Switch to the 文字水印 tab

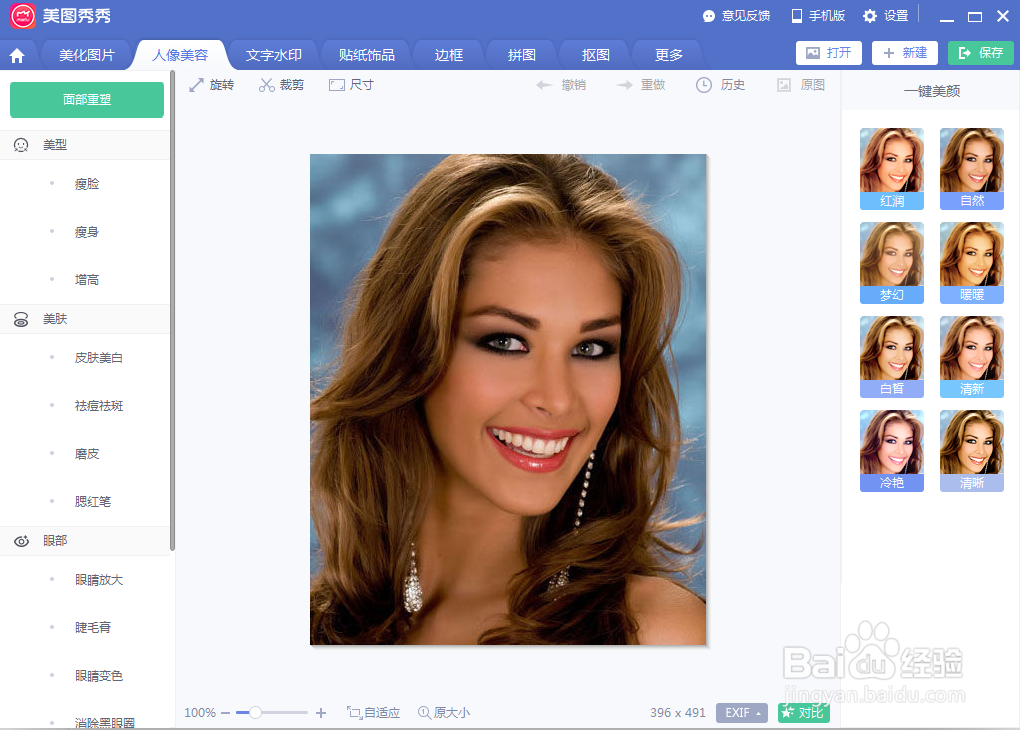(274, 55)
